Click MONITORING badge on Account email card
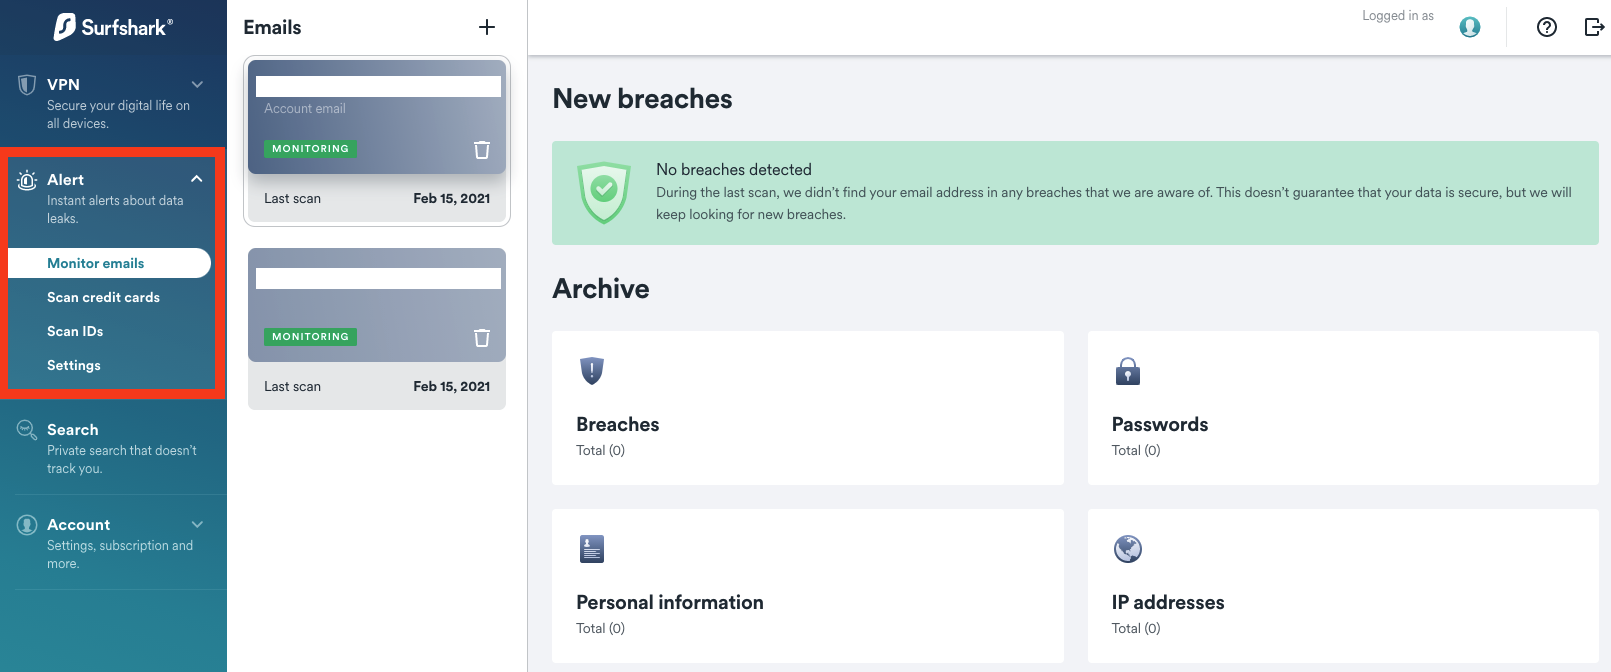This screenshot has width=1611, height=672. (310, 149)
